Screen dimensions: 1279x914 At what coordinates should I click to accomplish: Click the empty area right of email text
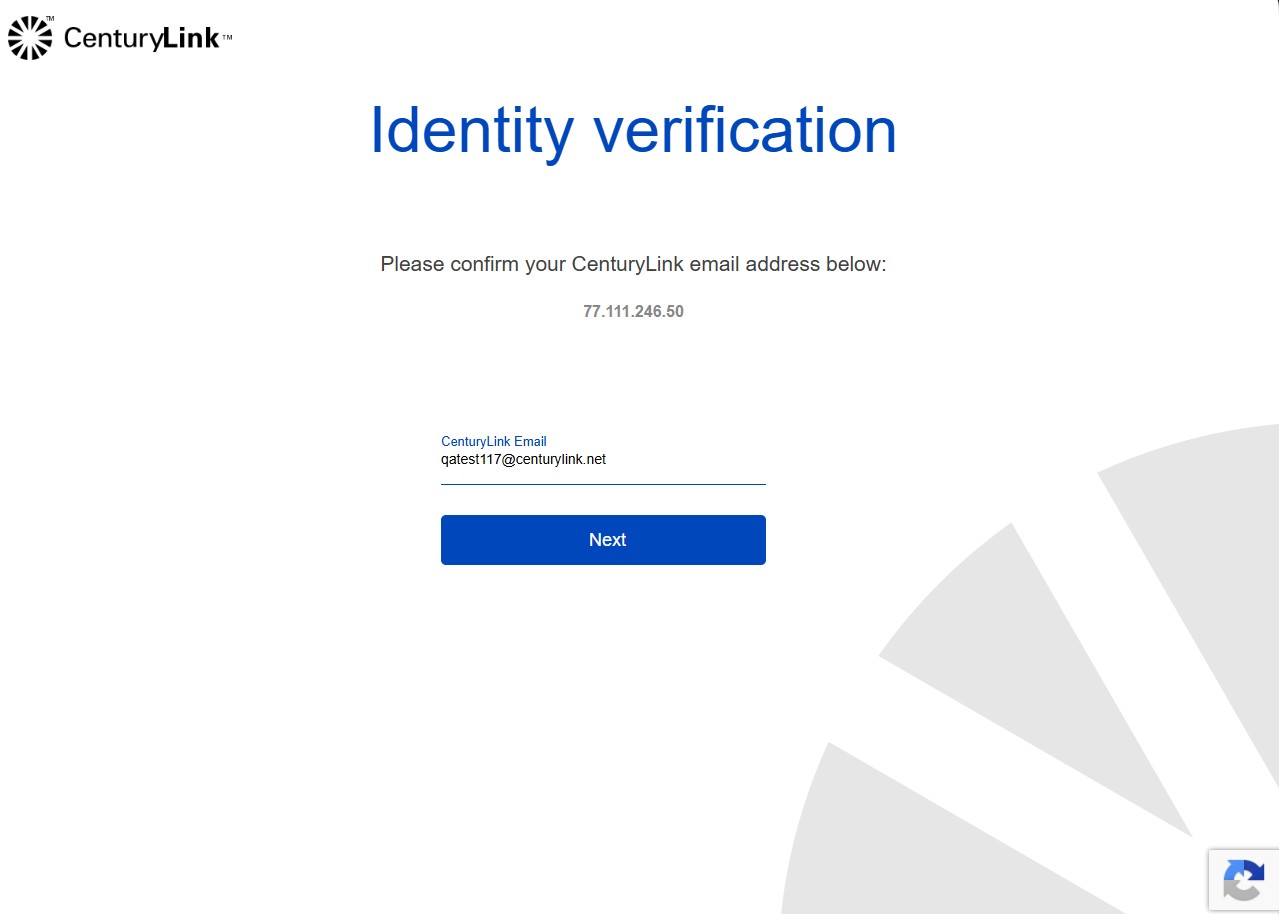coord(686,460)
